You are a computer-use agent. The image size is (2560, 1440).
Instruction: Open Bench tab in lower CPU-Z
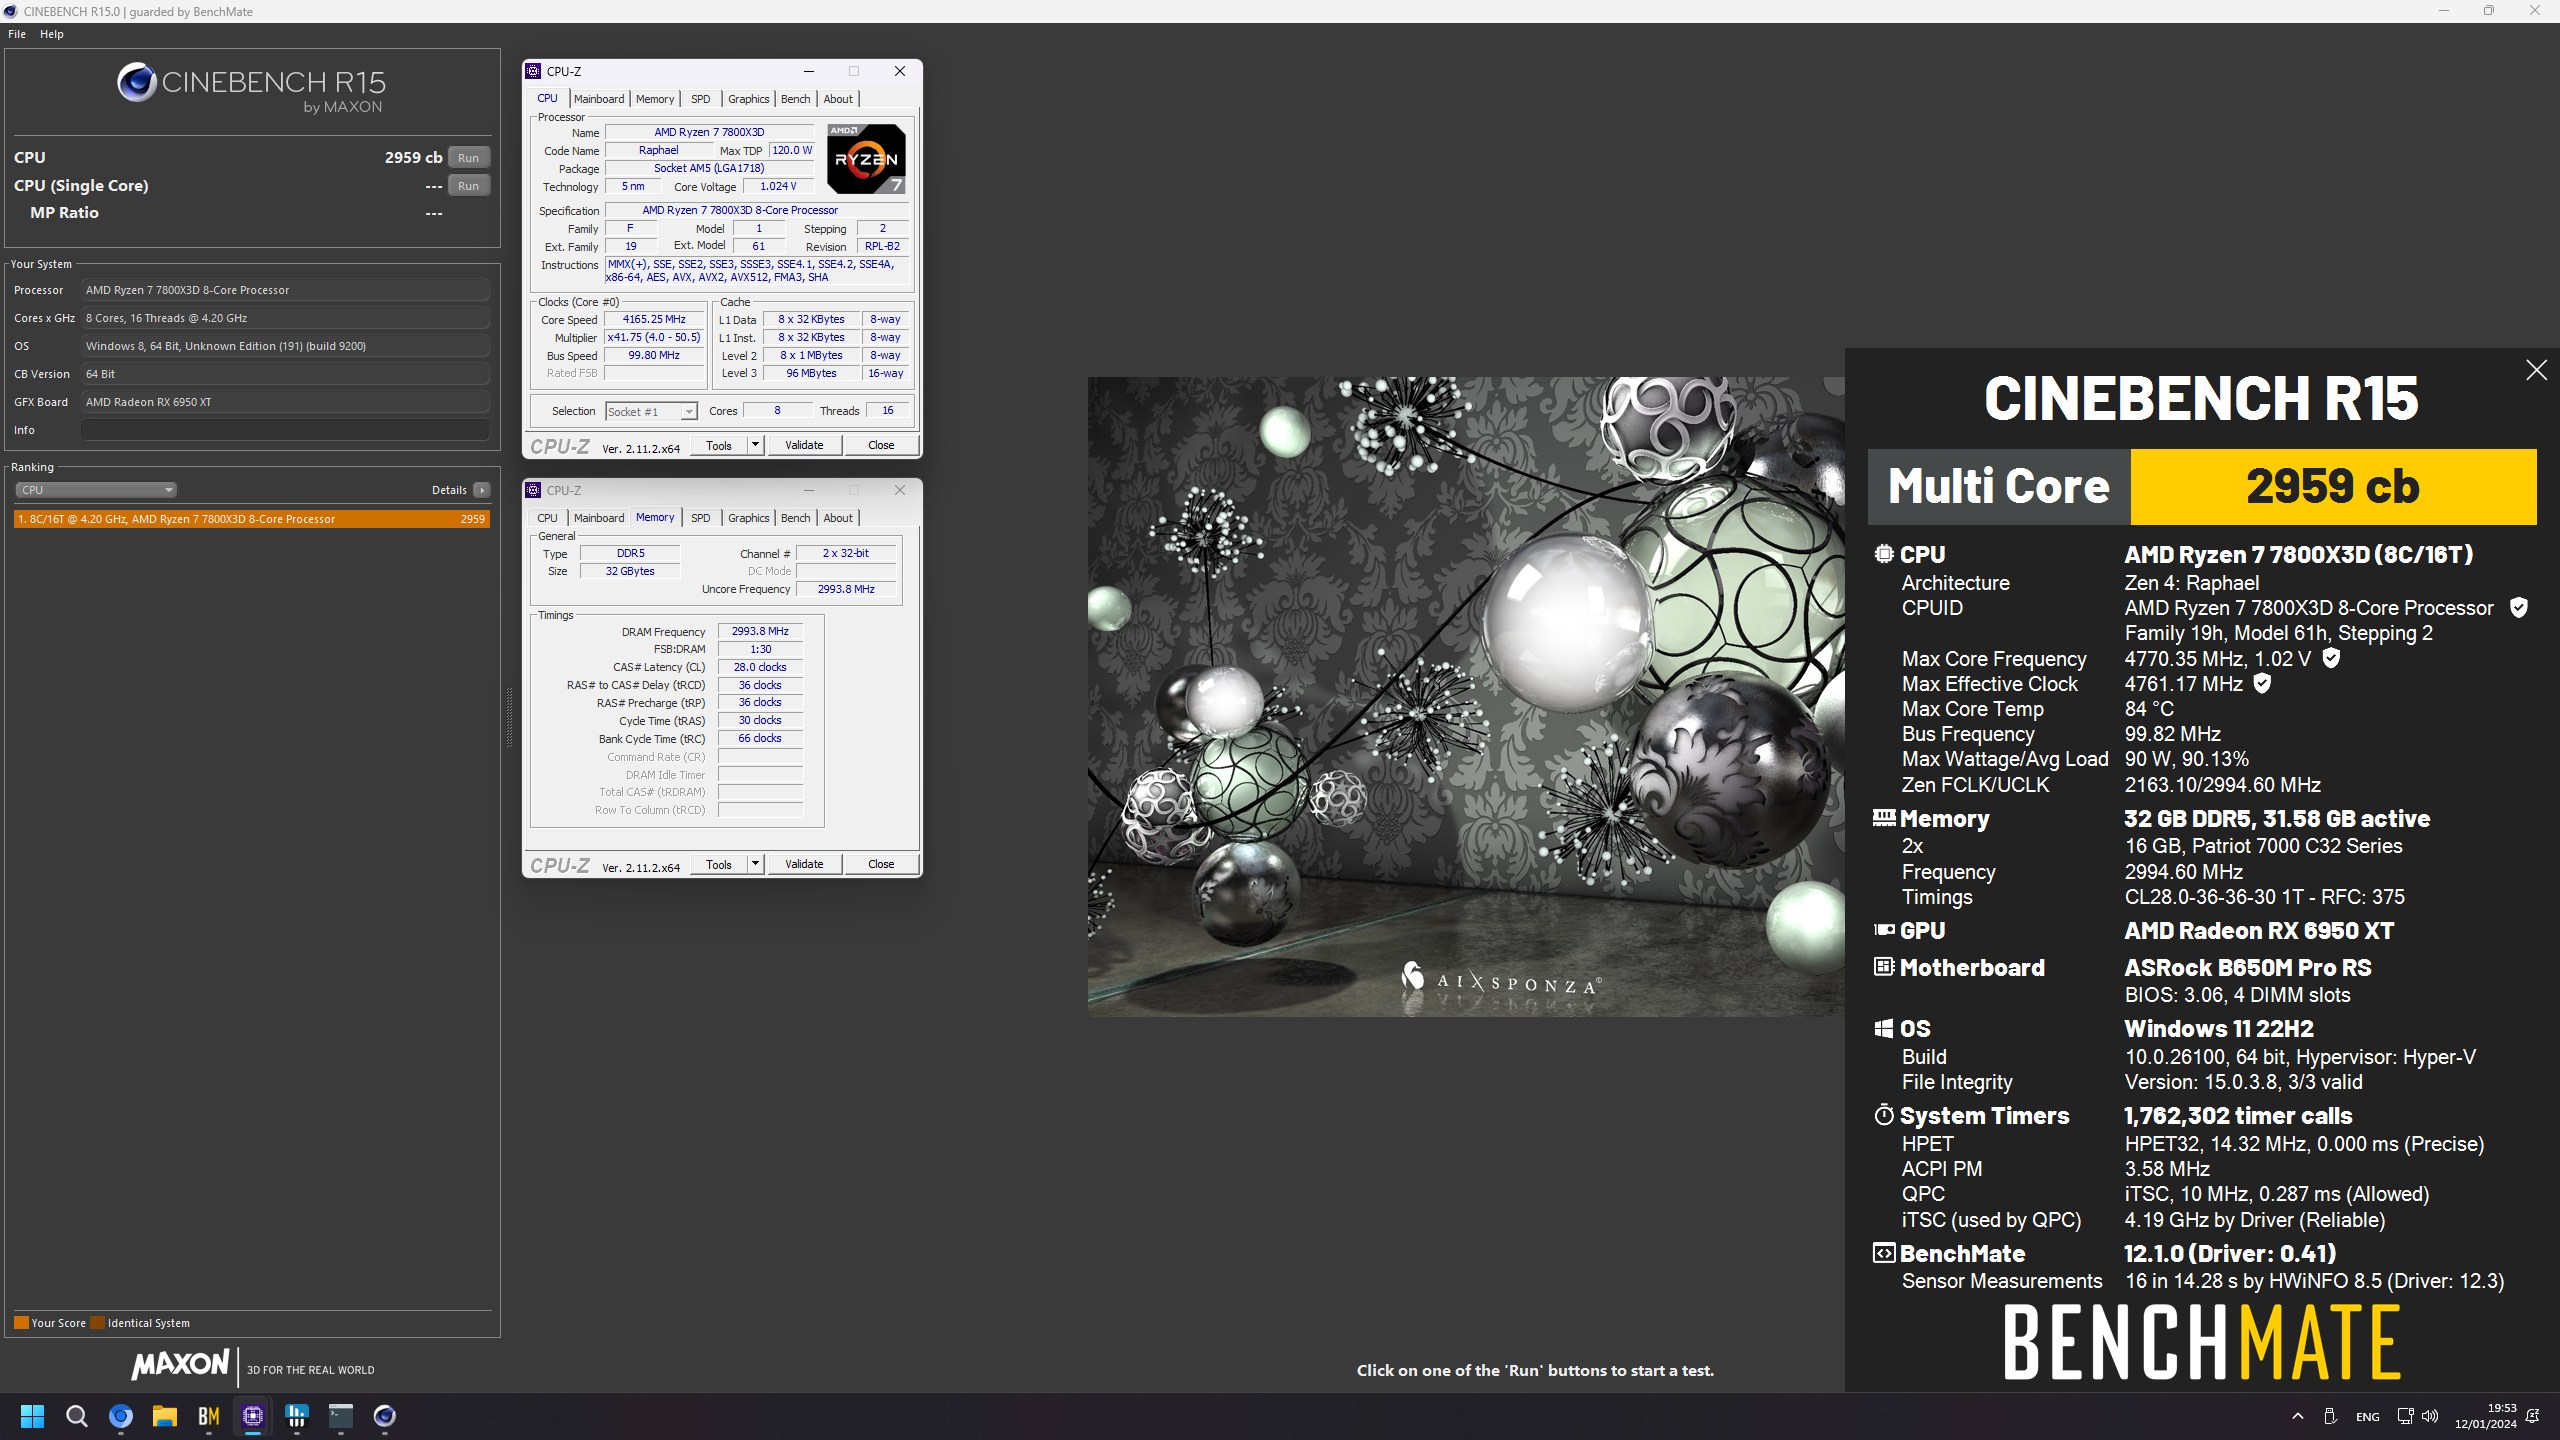coord(795,518)
